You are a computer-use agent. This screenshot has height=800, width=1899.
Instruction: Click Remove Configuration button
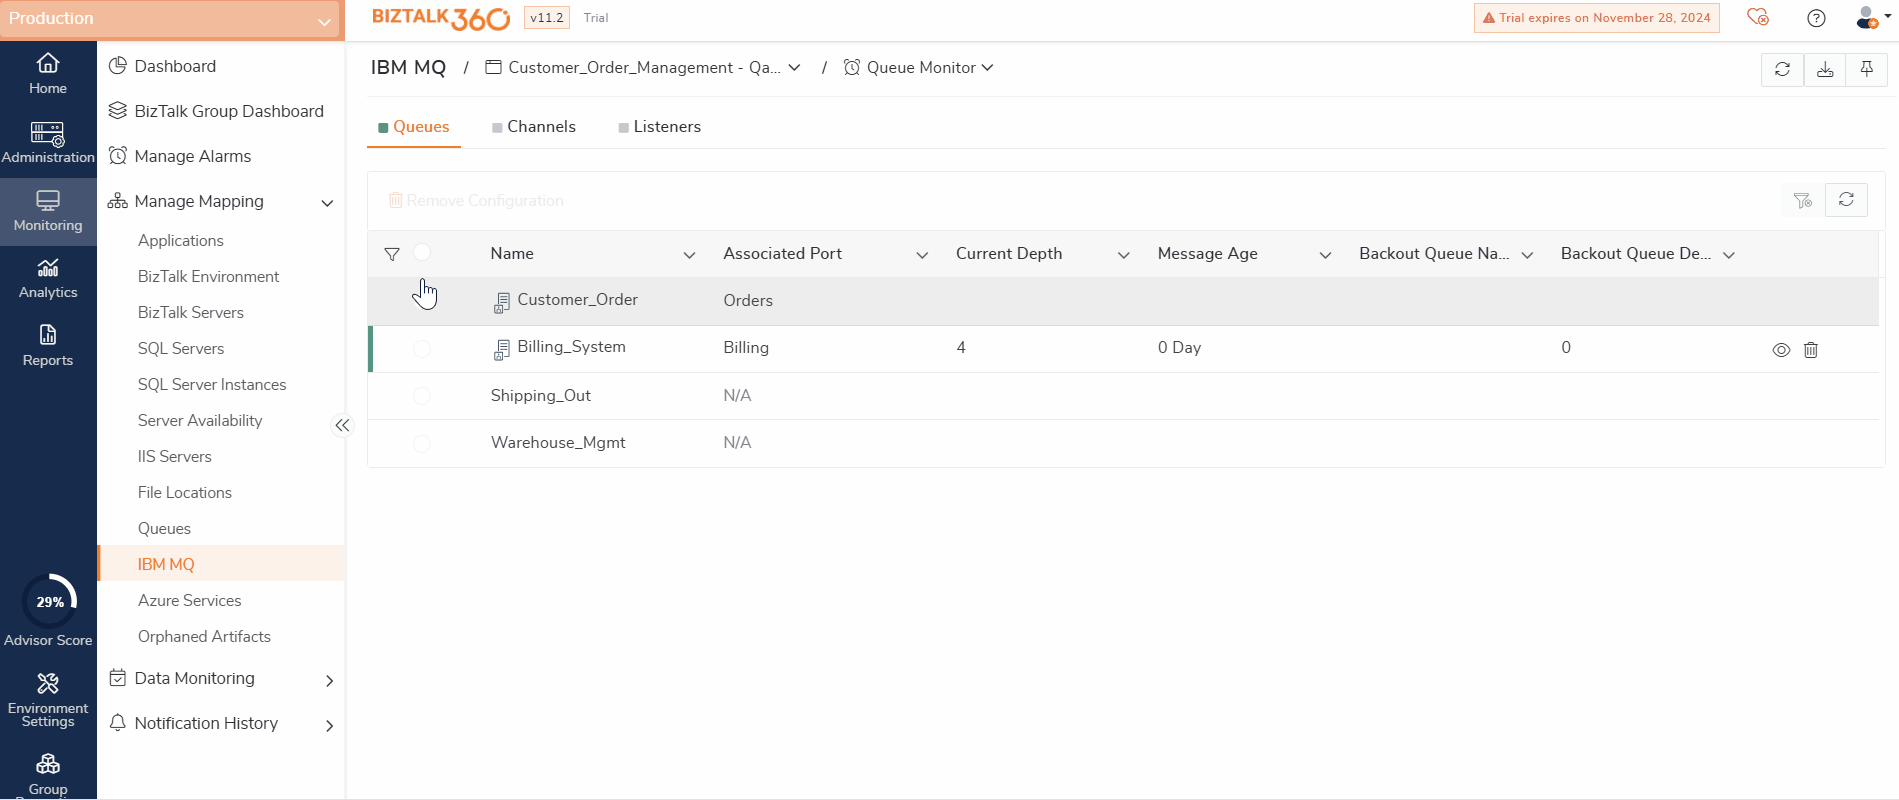pyautogui.click(x=476, y=201)
